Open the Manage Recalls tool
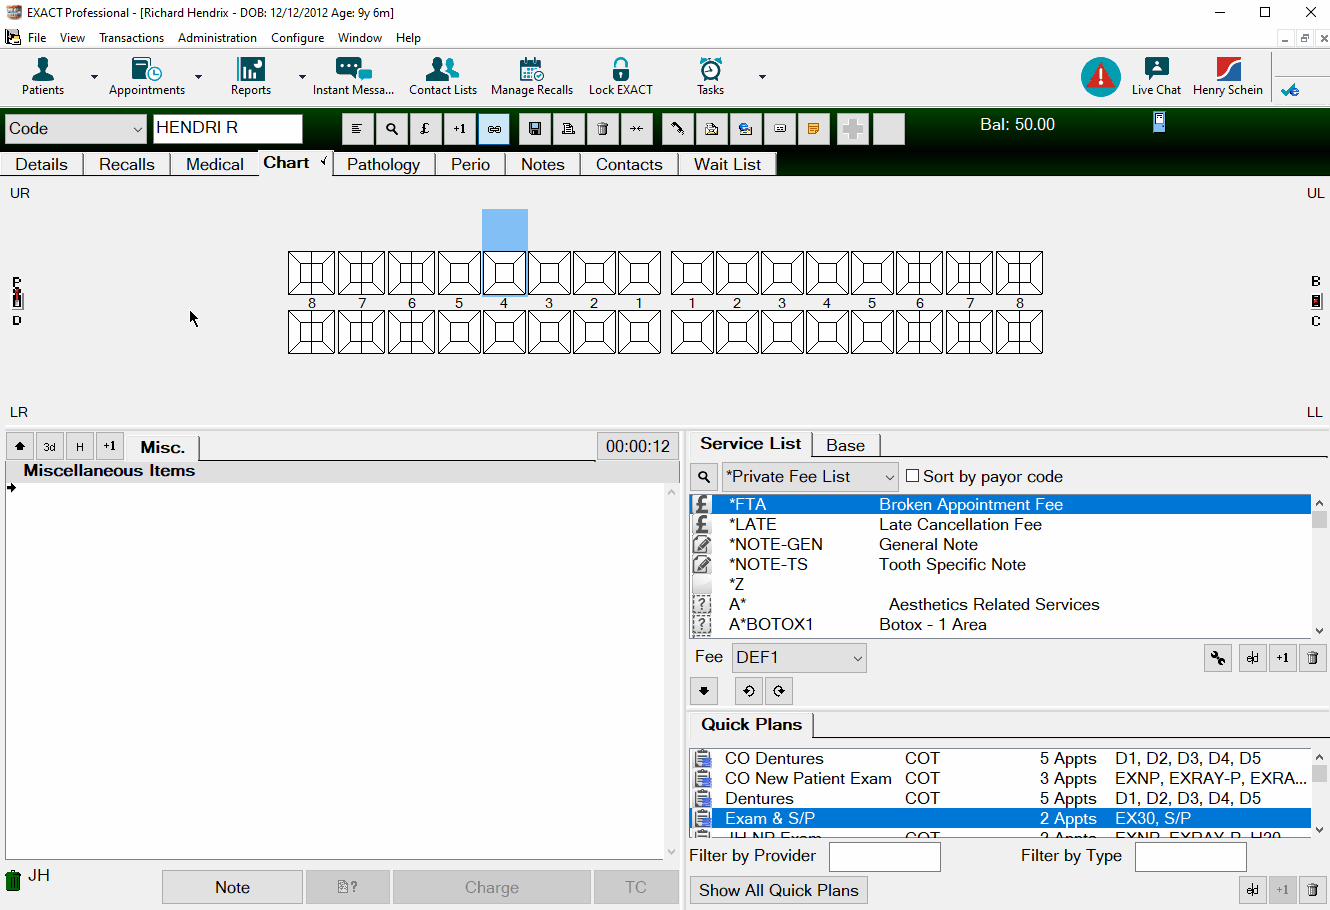1330x910 pixels. pos(531,76)
